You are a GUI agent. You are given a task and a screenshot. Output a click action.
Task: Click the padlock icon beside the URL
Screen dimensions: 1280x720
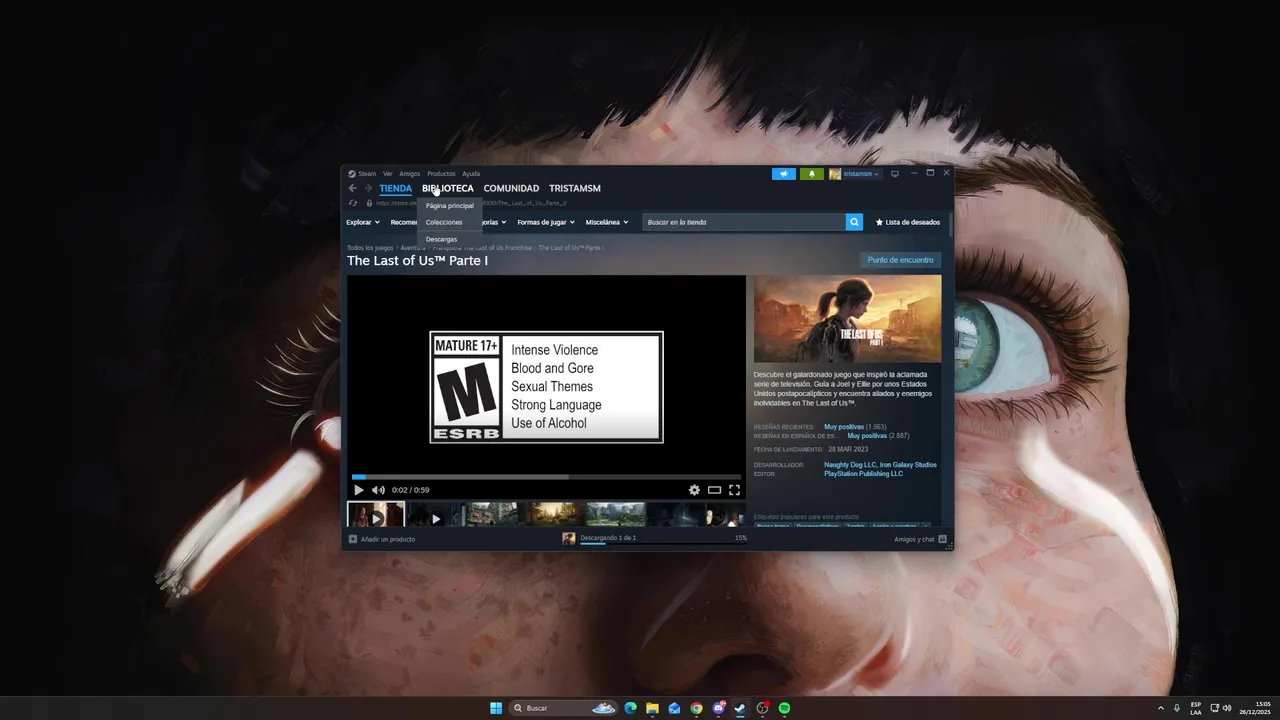pyautogui.click(x=369, y=203)
